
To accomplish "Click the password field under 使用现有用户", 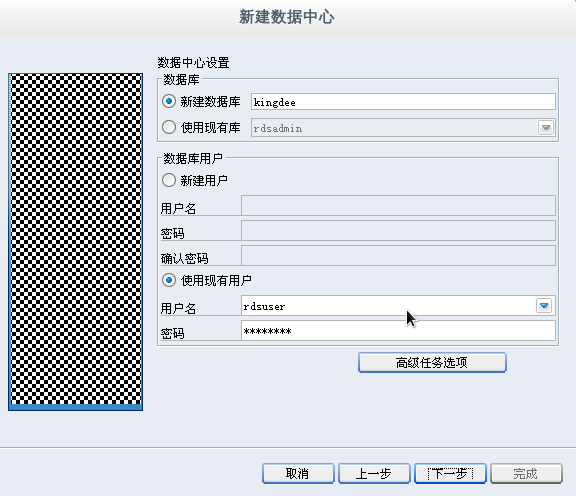I will point(398,331).
